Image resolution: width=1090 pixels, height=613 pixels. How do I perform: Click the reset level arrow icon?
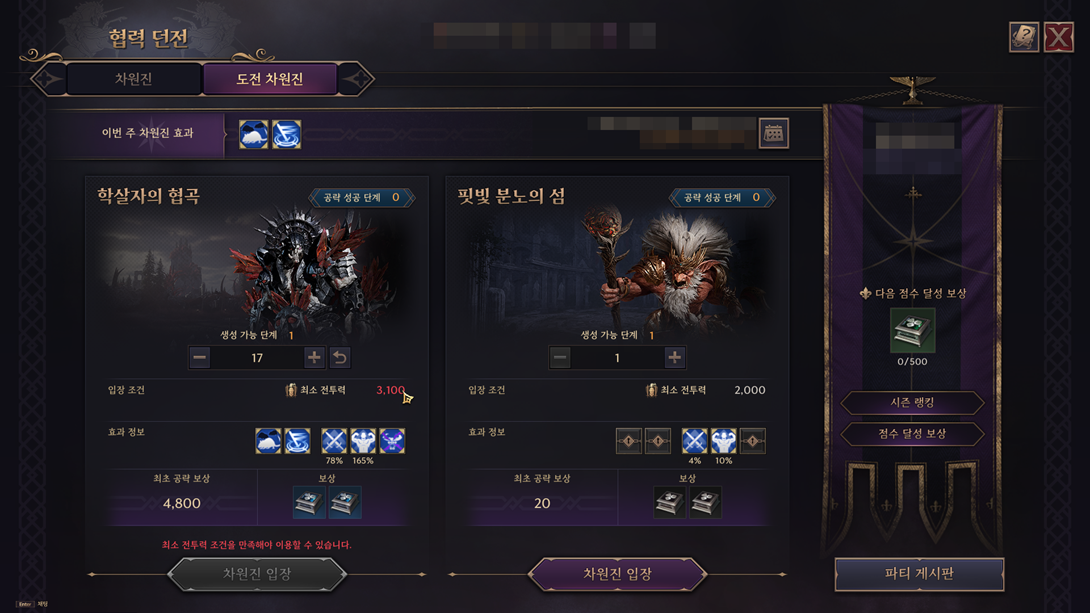tap(340, 358)
